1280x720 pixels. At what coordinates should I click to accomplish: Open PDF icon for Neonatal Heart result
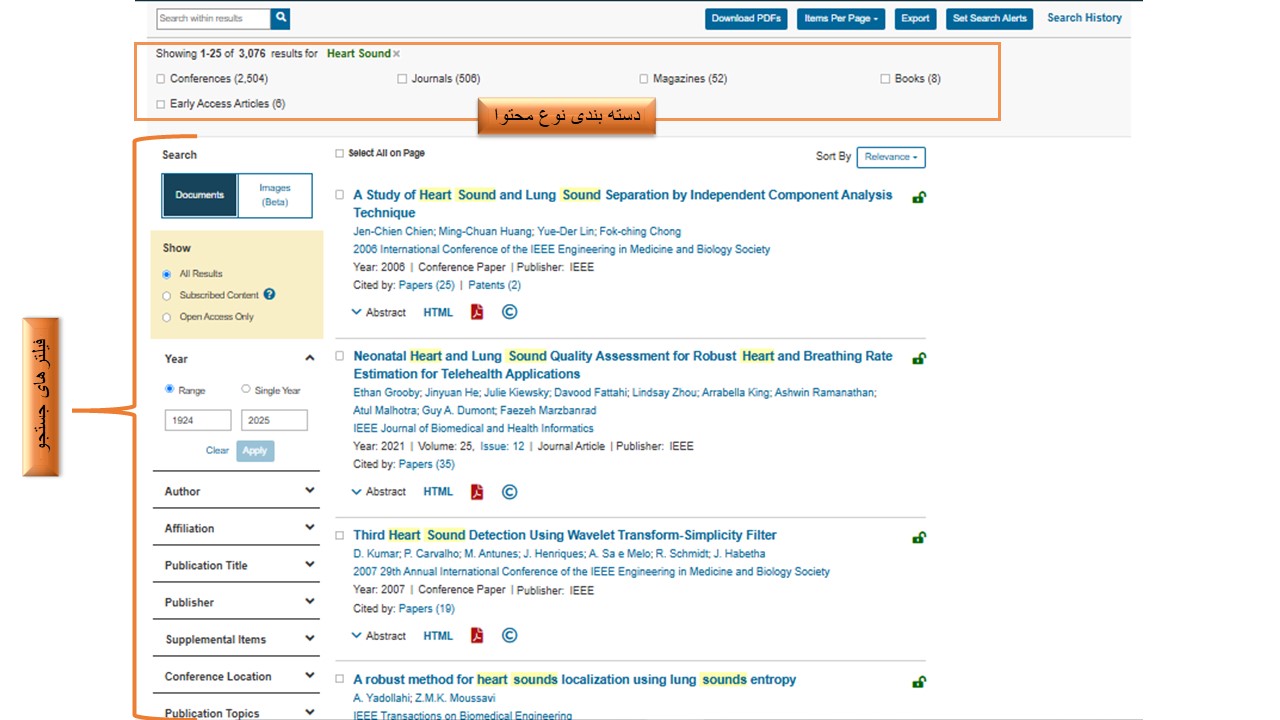[477, 492]
